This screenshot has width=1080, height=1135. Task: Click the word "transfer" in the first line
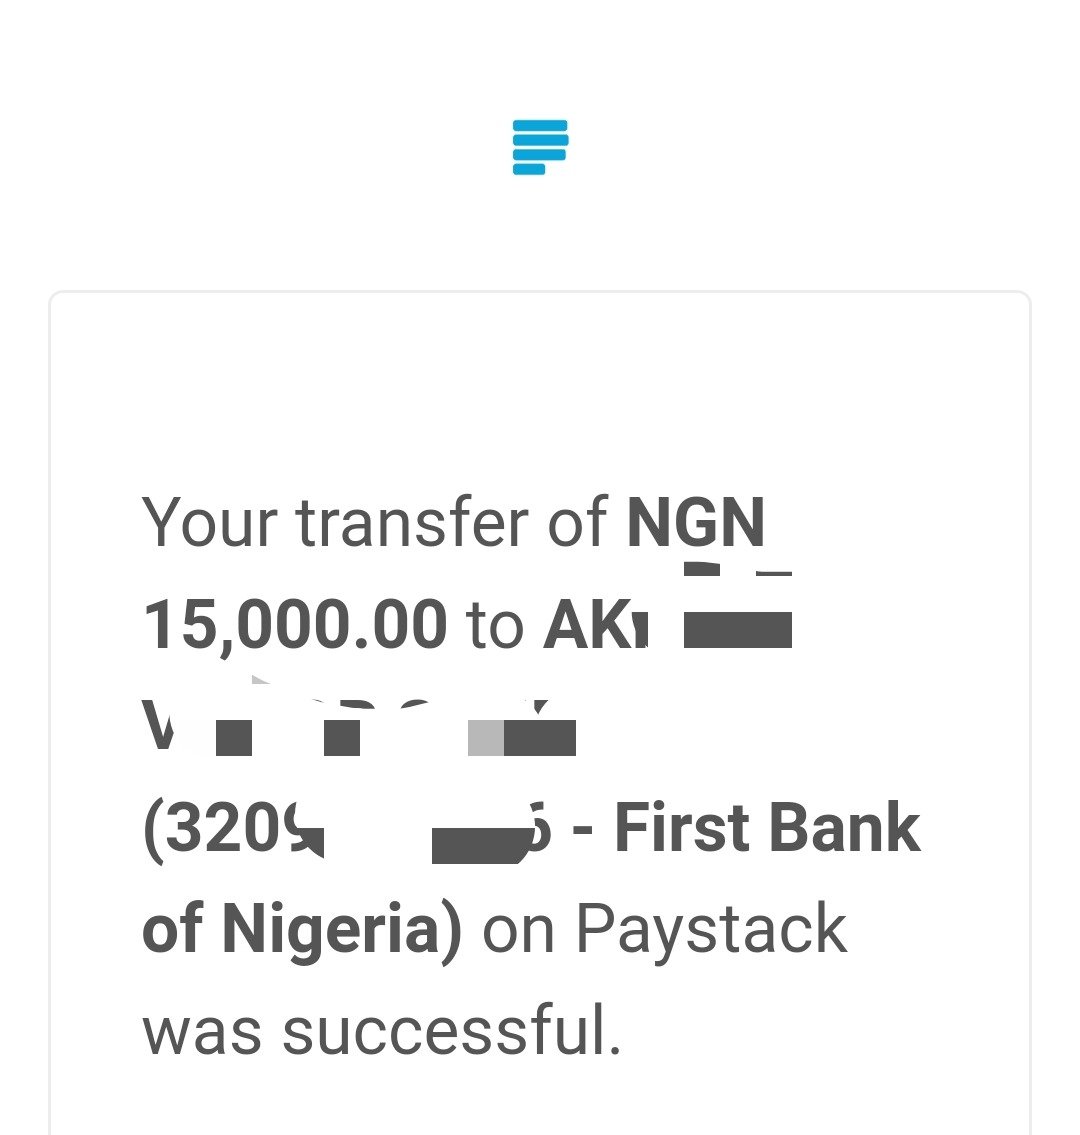[412, 522]
